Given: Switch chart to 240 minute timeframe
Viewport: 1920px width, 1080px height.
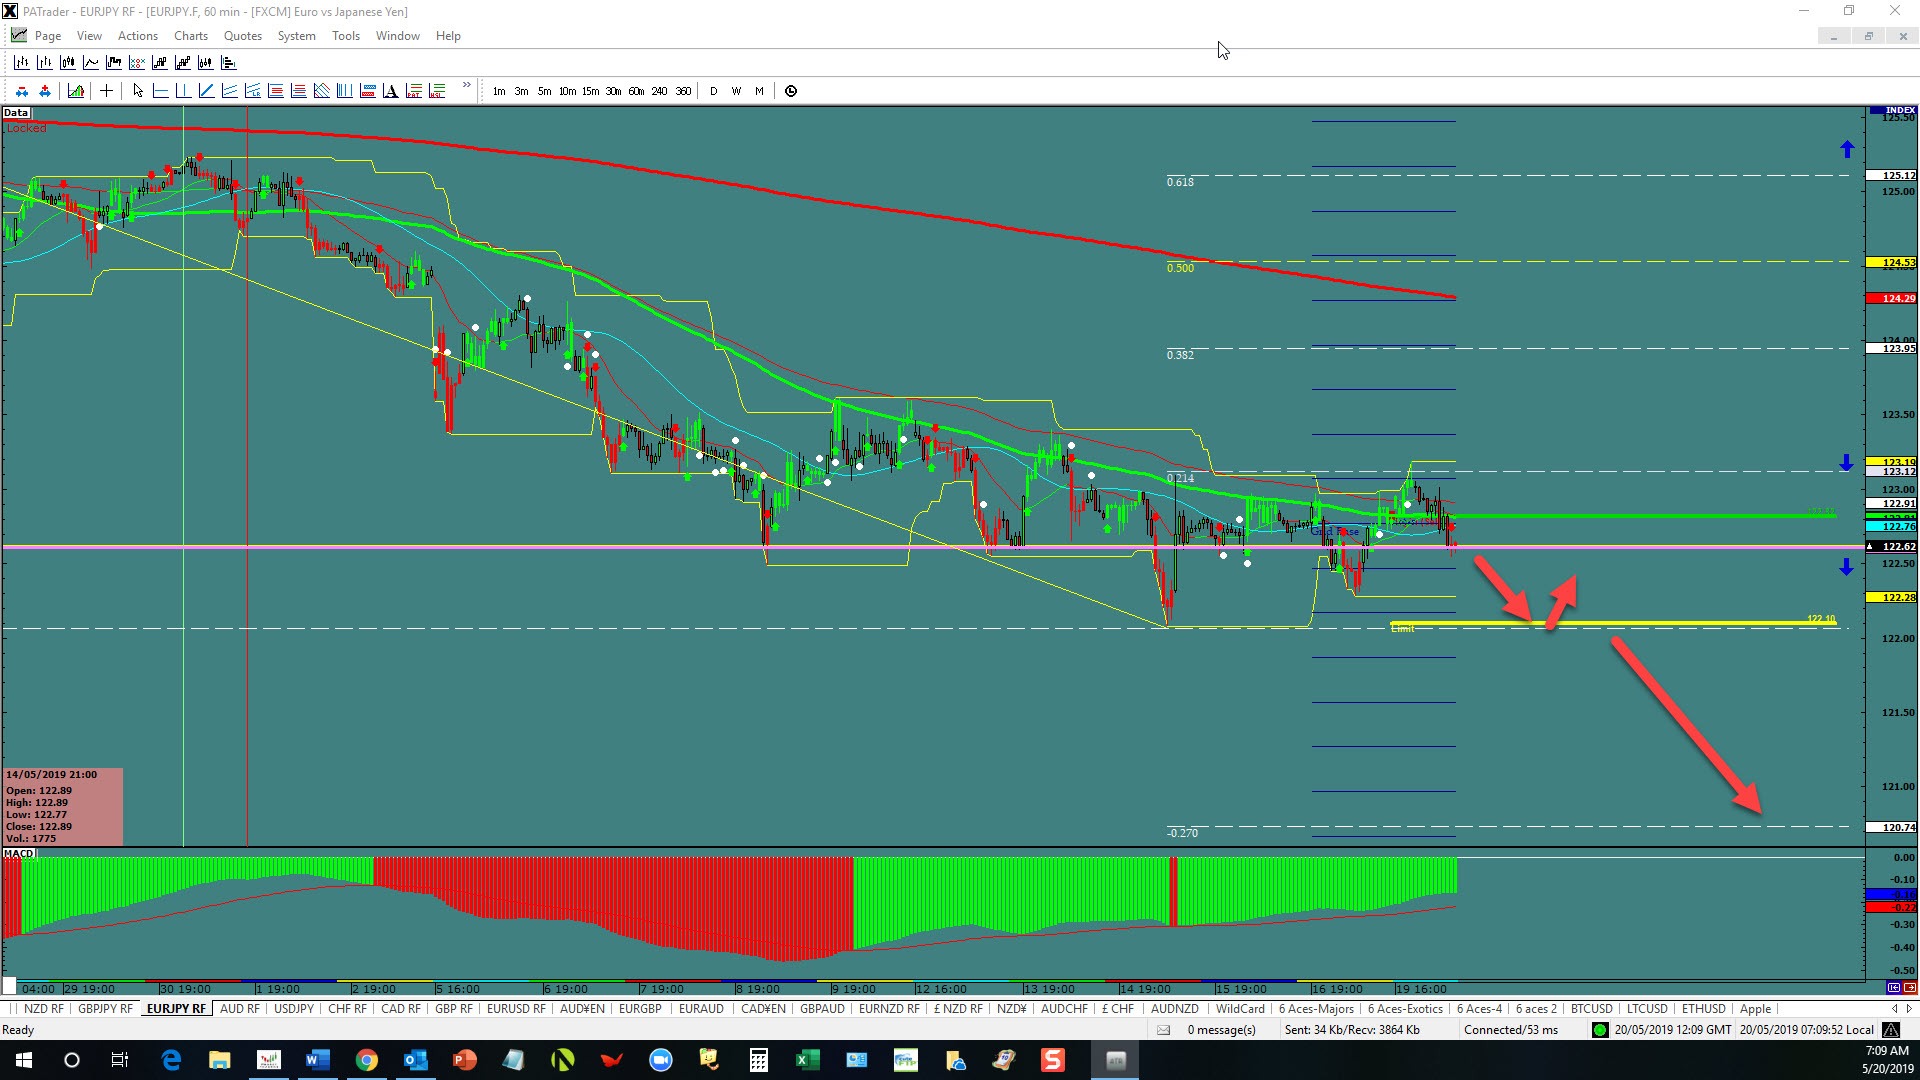Looking at the screenshot, I should coord(659,91).
